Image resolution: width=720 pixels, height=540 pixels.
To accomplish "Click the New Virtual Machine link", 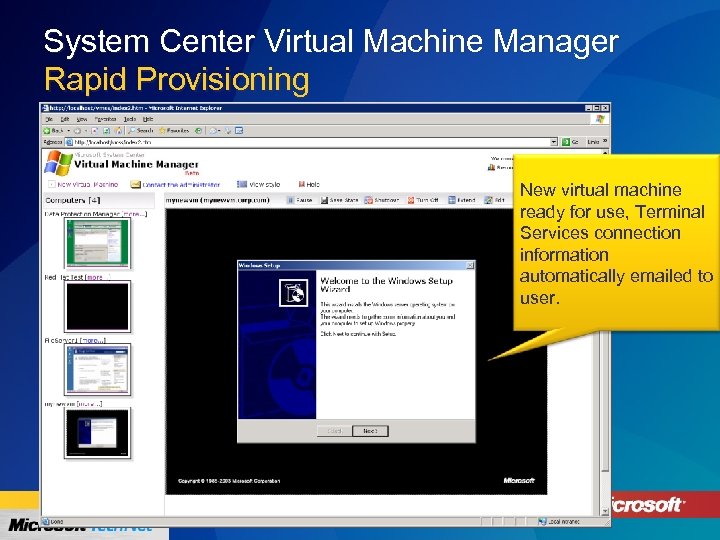I will [88, 184].
